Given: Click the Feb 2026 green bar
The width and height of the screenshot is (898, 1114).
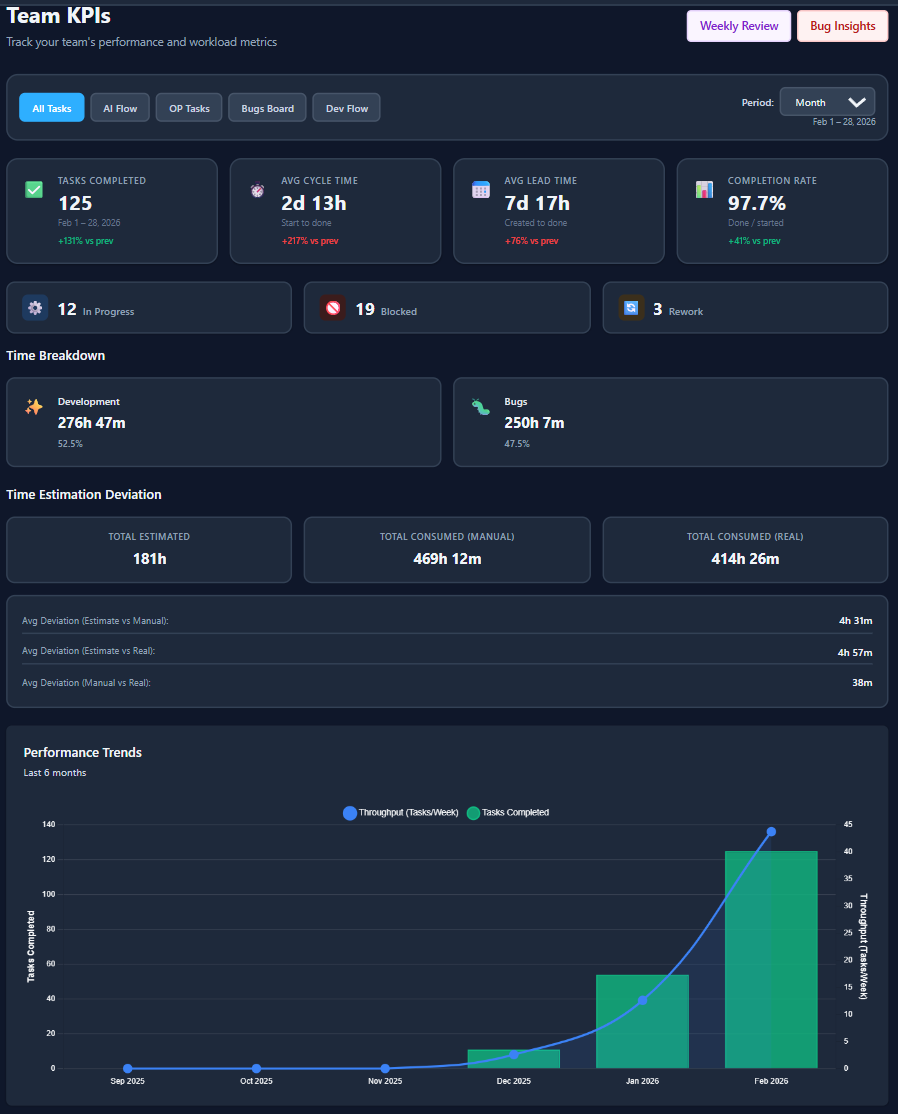Looking at the screenshot, I should pyautogui.click(x=771, y=959).
